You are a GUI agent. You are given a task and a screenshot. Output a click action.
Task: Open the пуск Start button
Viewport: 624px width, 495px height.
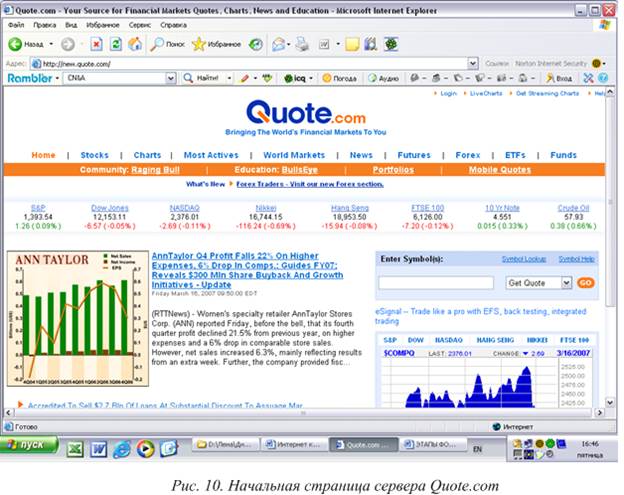click(29, 445)
